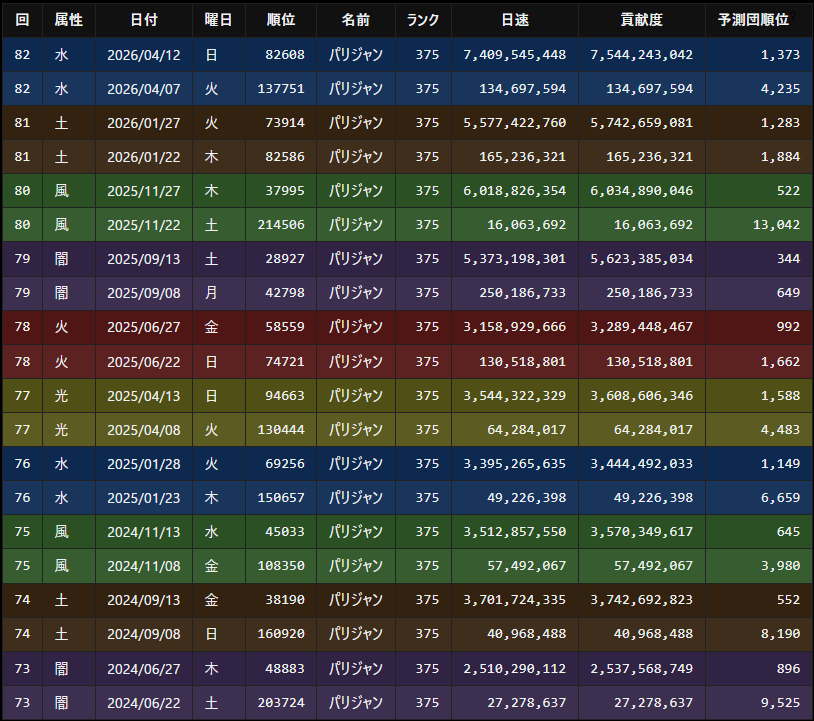
Task: Click predicted crew rank 344
Action: [x=788, y=259]
